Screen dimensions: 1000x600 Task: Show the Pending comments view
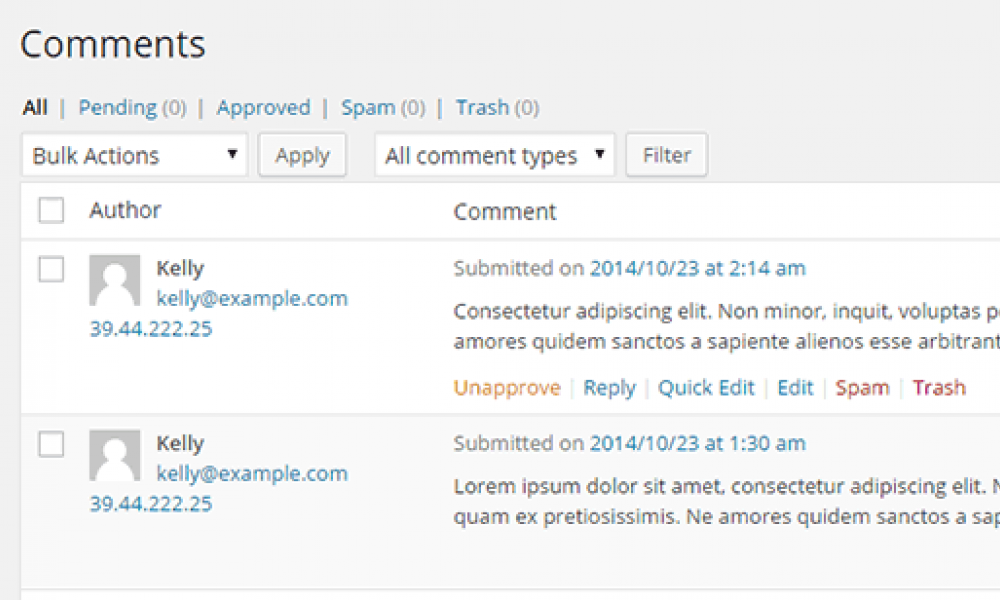pos(117,107)
